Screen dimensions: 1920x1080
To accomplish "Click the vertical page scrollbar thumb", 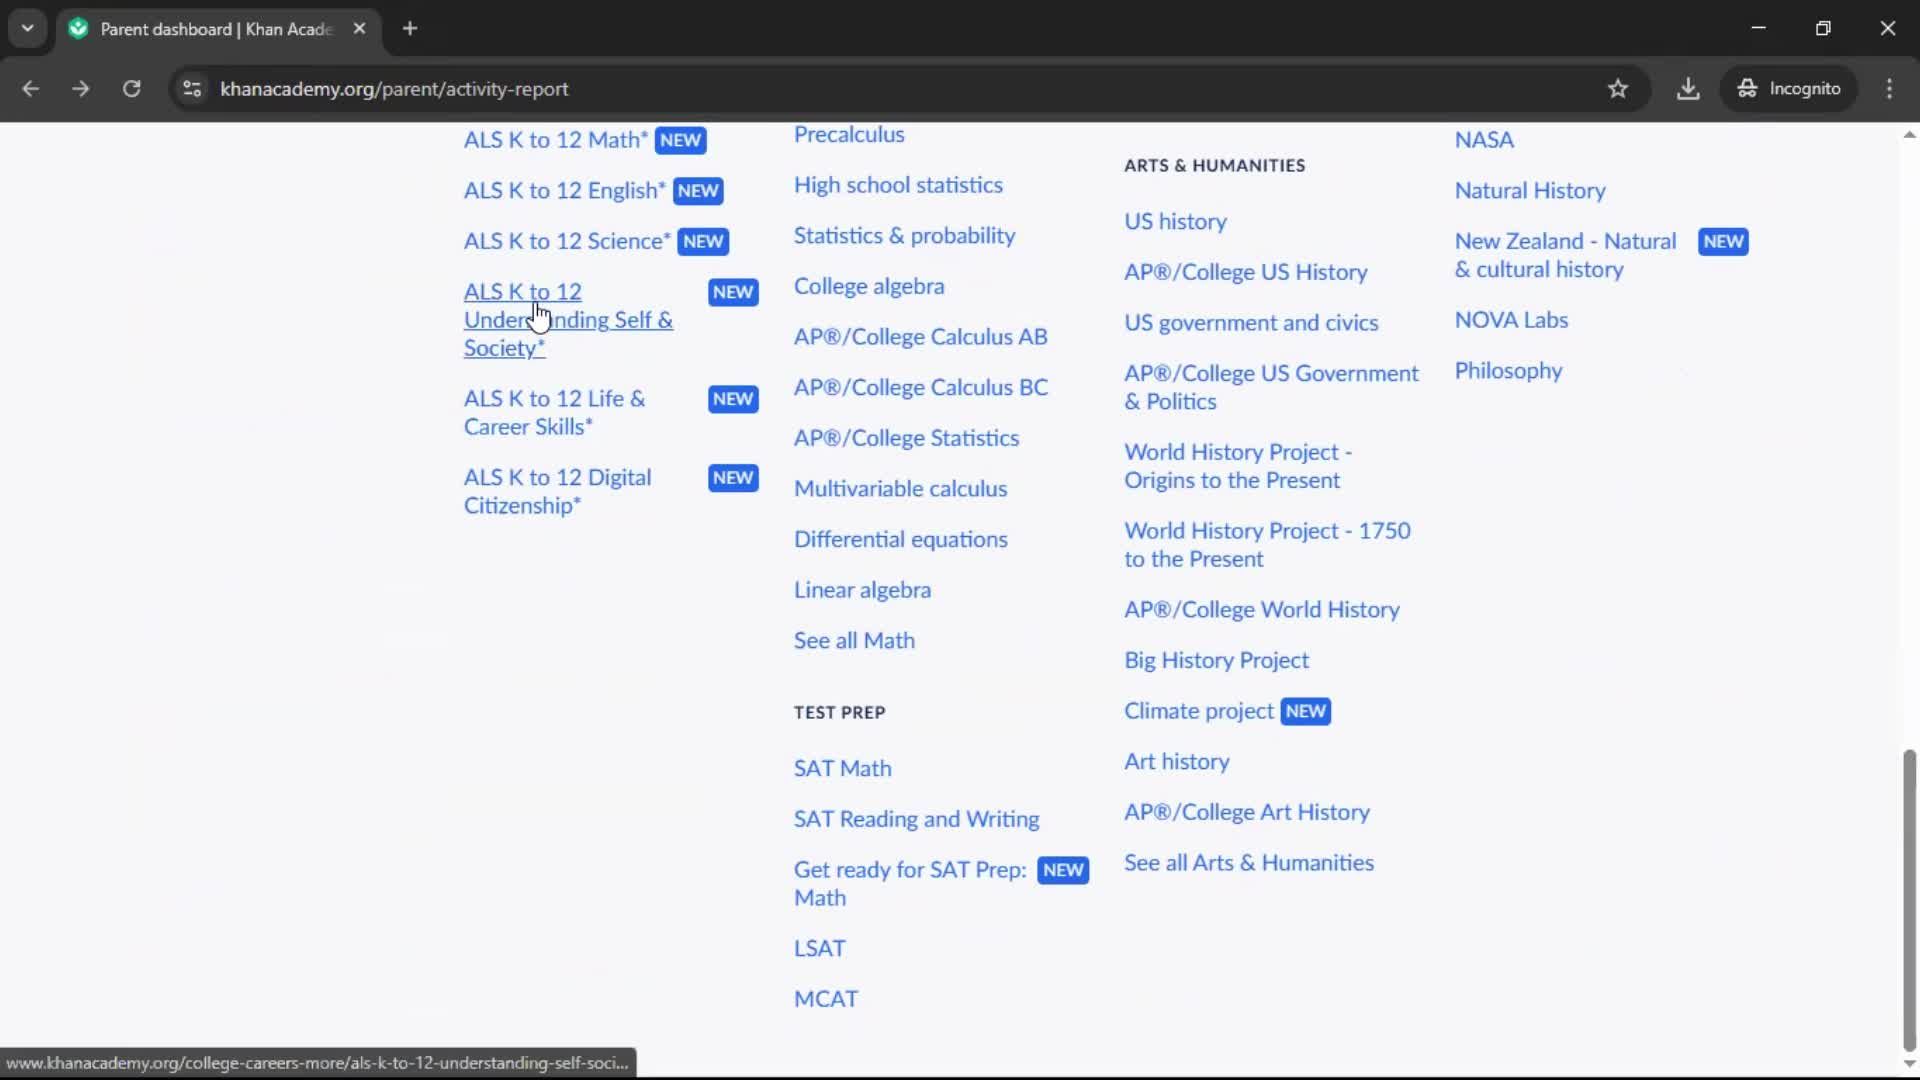I will tap(1909, 900).
